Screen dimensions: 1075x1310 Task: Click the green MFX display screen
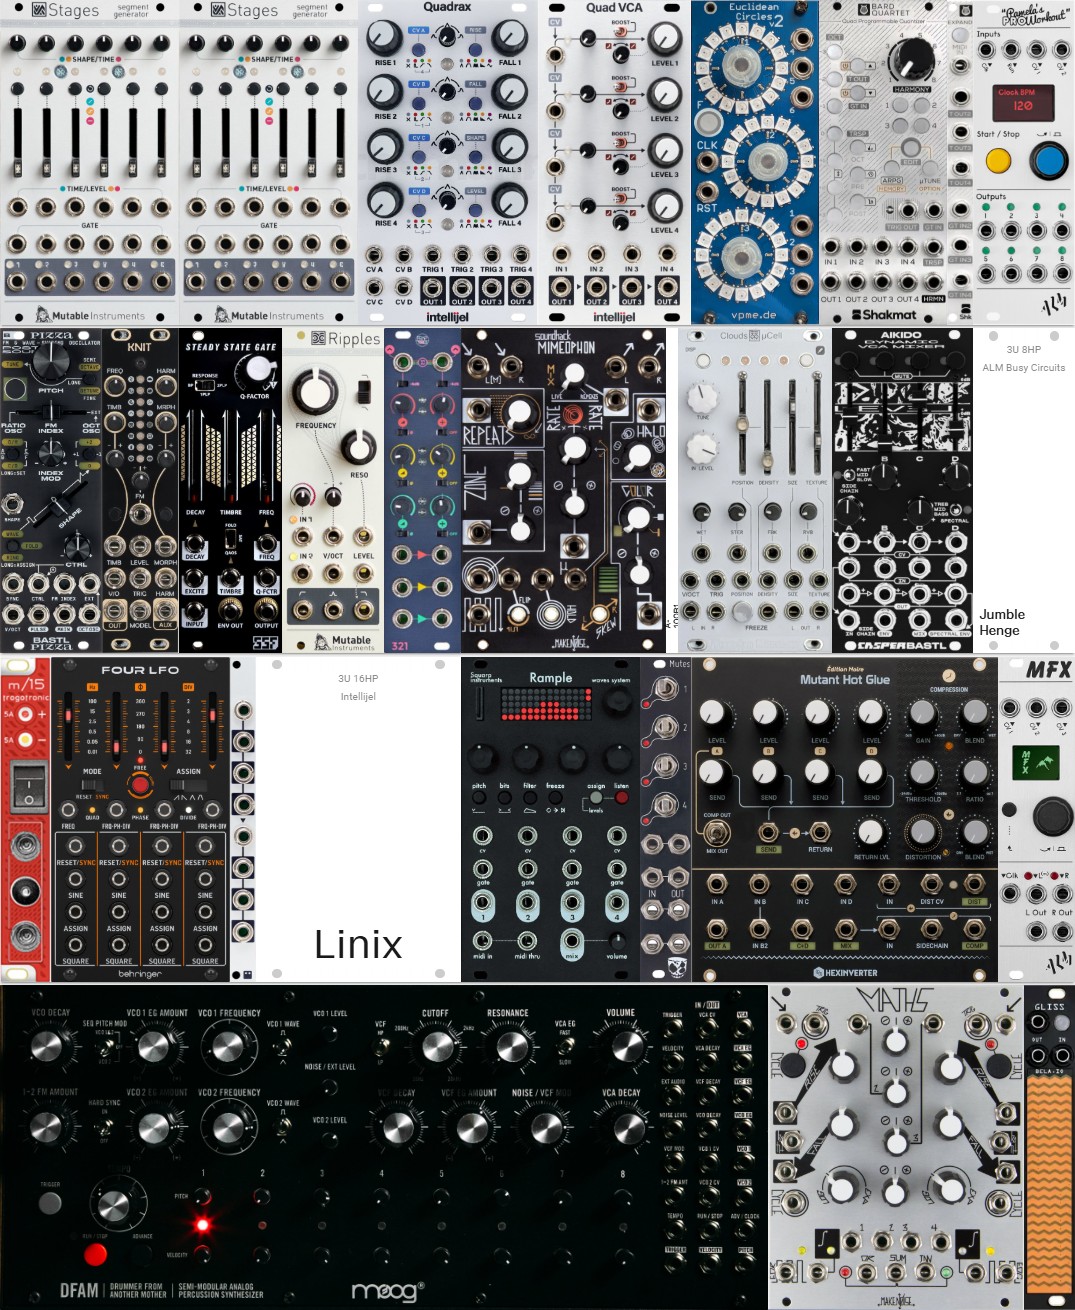[x=1036, y=762]
